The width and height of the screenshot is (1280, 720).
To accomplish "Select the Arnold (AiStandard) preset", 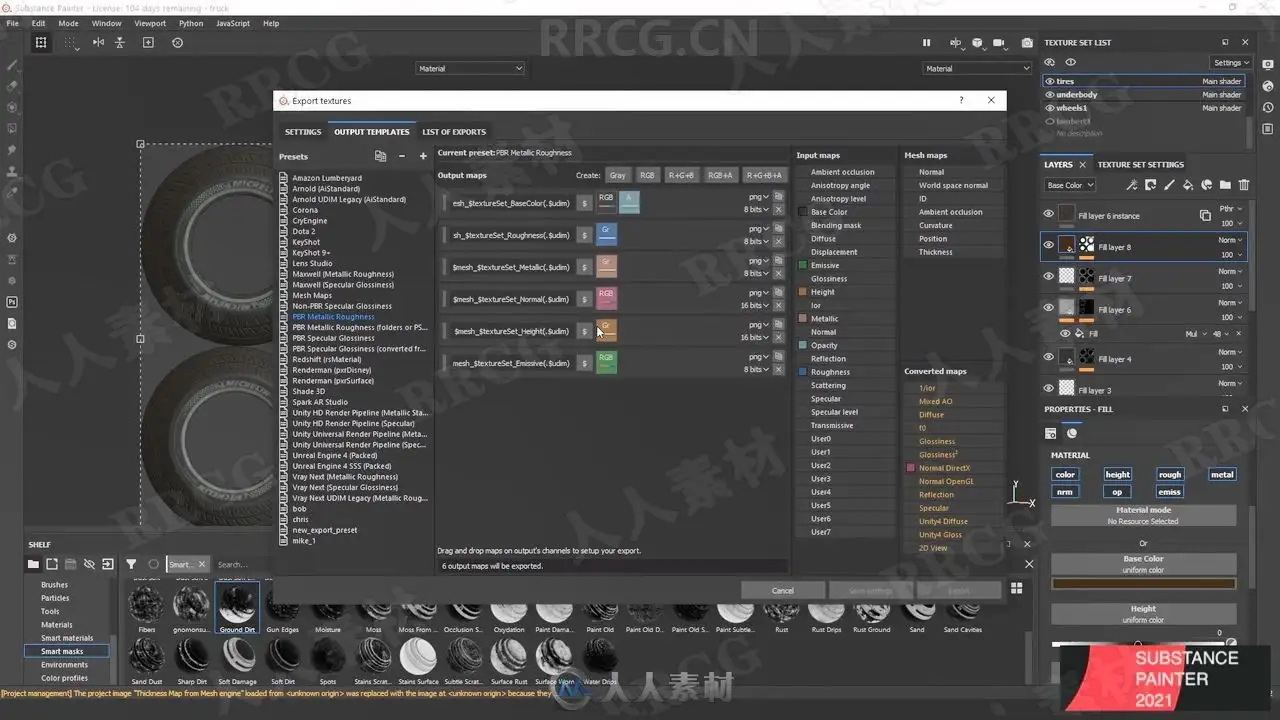I will [326, 188].
